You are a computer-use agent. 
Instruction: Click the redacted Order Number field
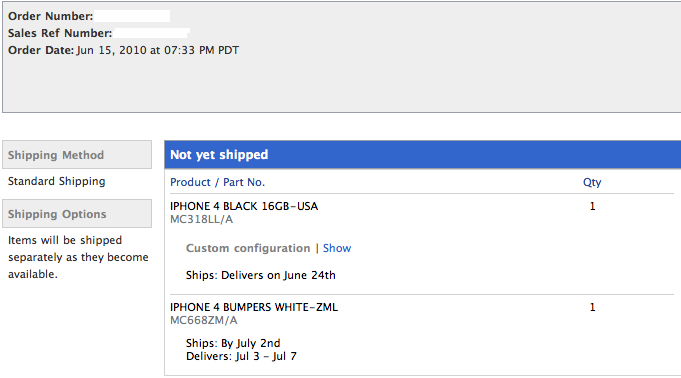132,16
